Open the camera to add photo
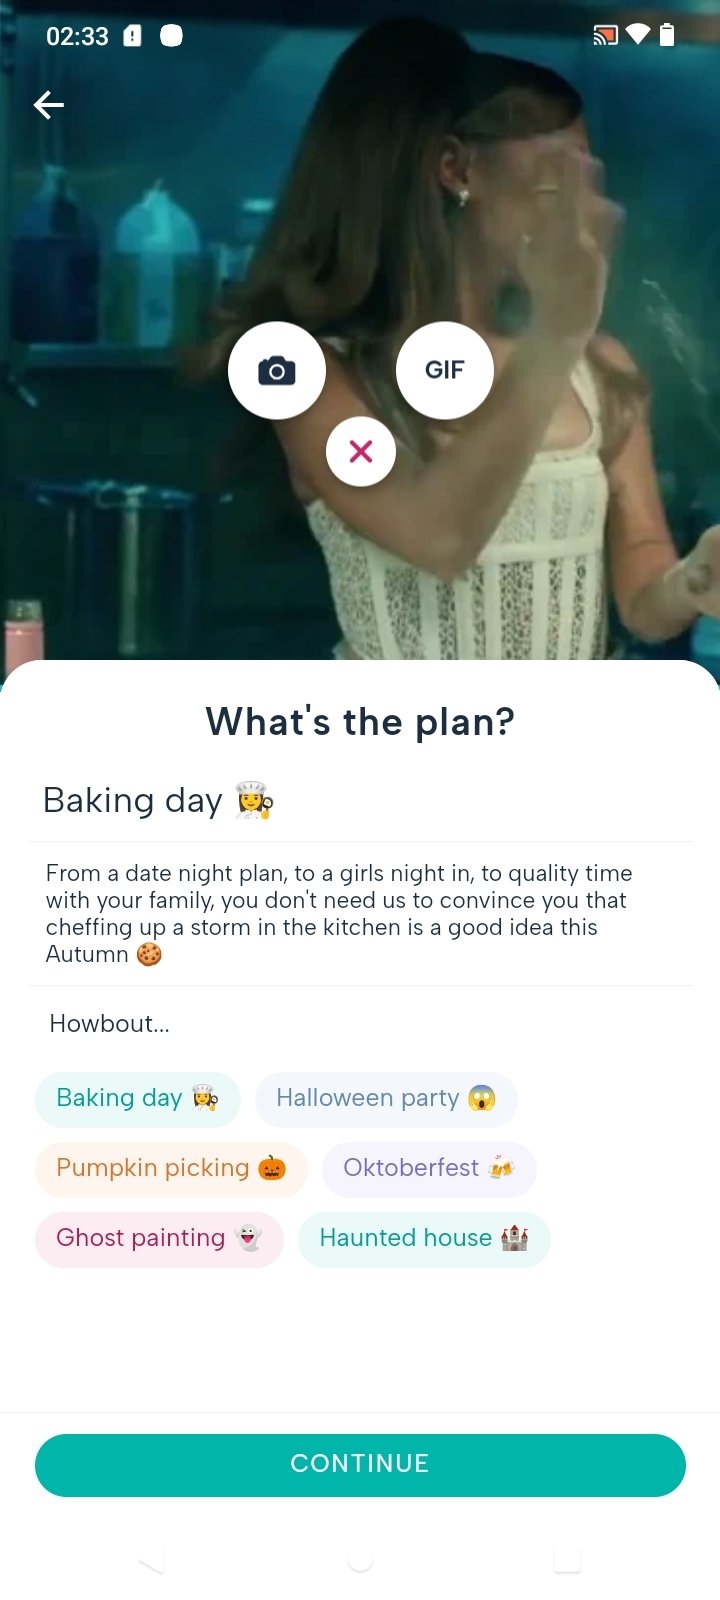This screenshot has width=720, height=1600. [277, 370]
